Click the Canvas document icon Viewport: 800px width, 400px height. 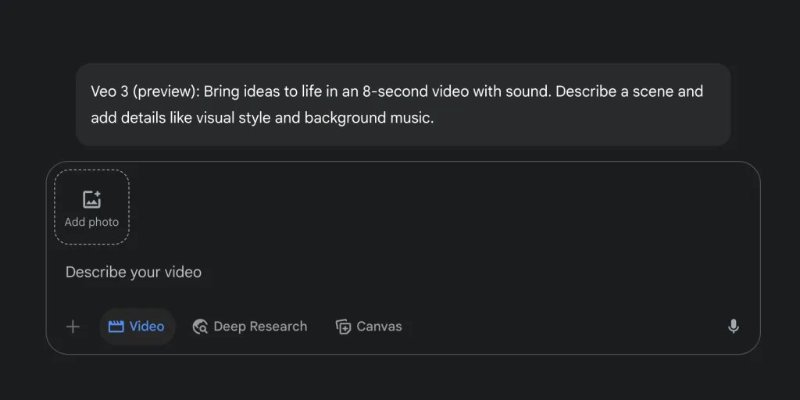[x=343, y=326]
